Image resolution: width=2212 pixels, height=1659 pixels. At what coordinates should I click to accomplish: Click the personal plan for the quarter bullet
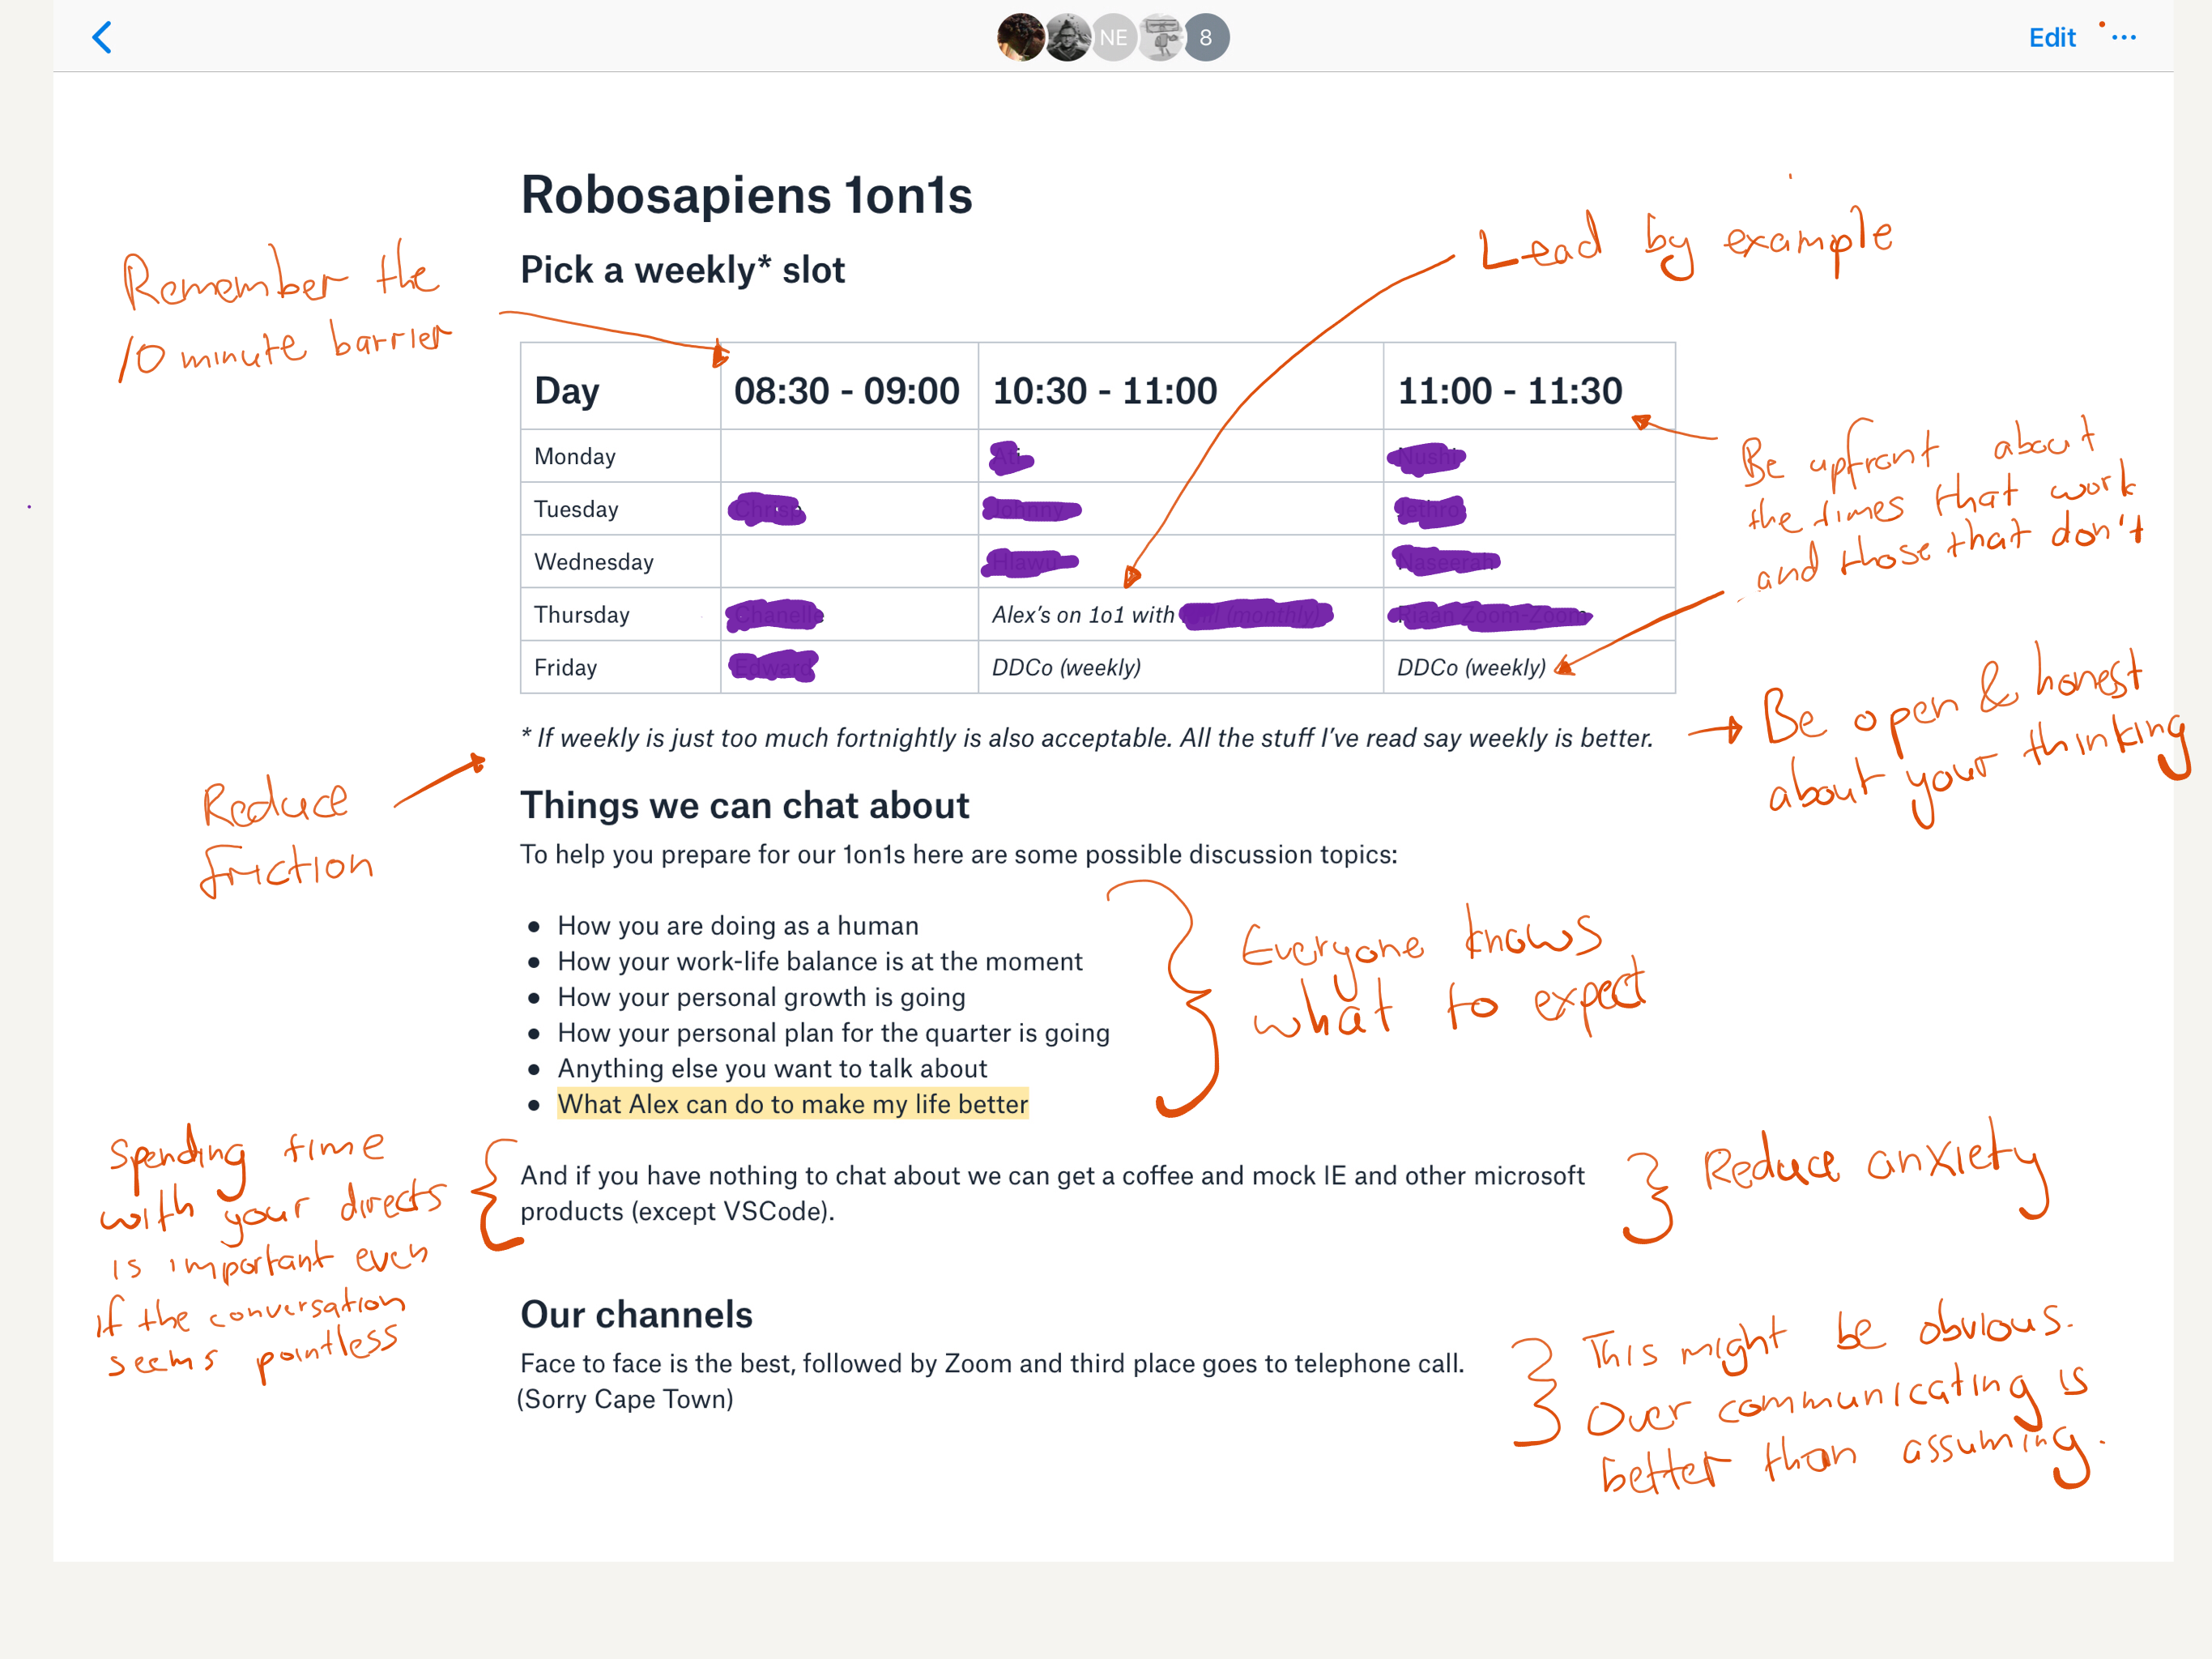coord(834,1033)
